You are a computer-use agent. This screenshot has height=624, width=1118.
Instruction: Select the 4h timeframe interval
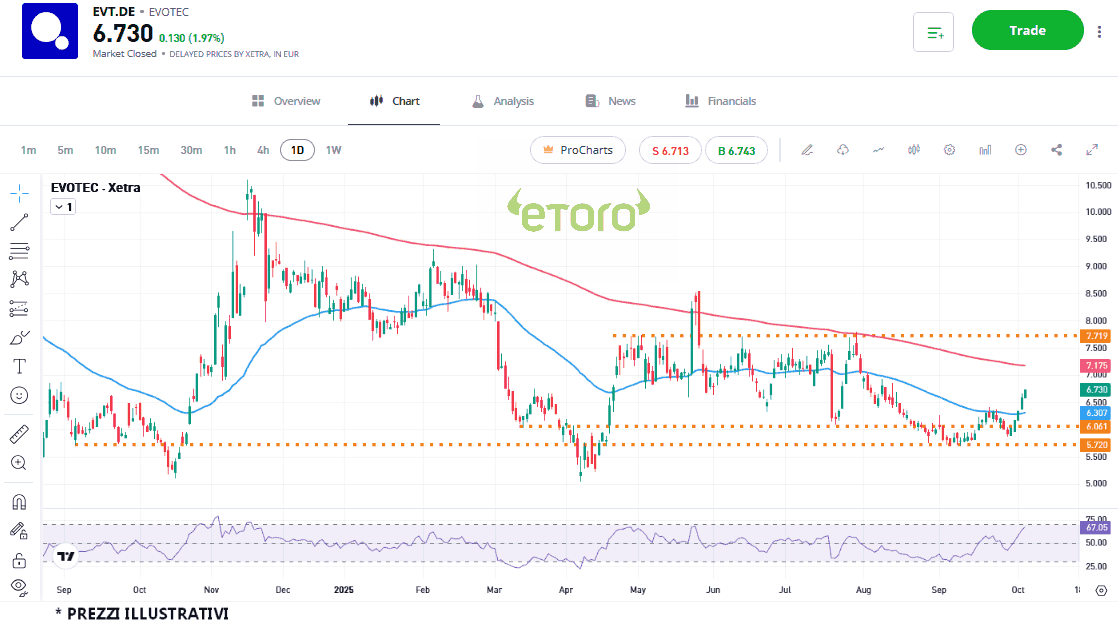[x=263, y=150]
